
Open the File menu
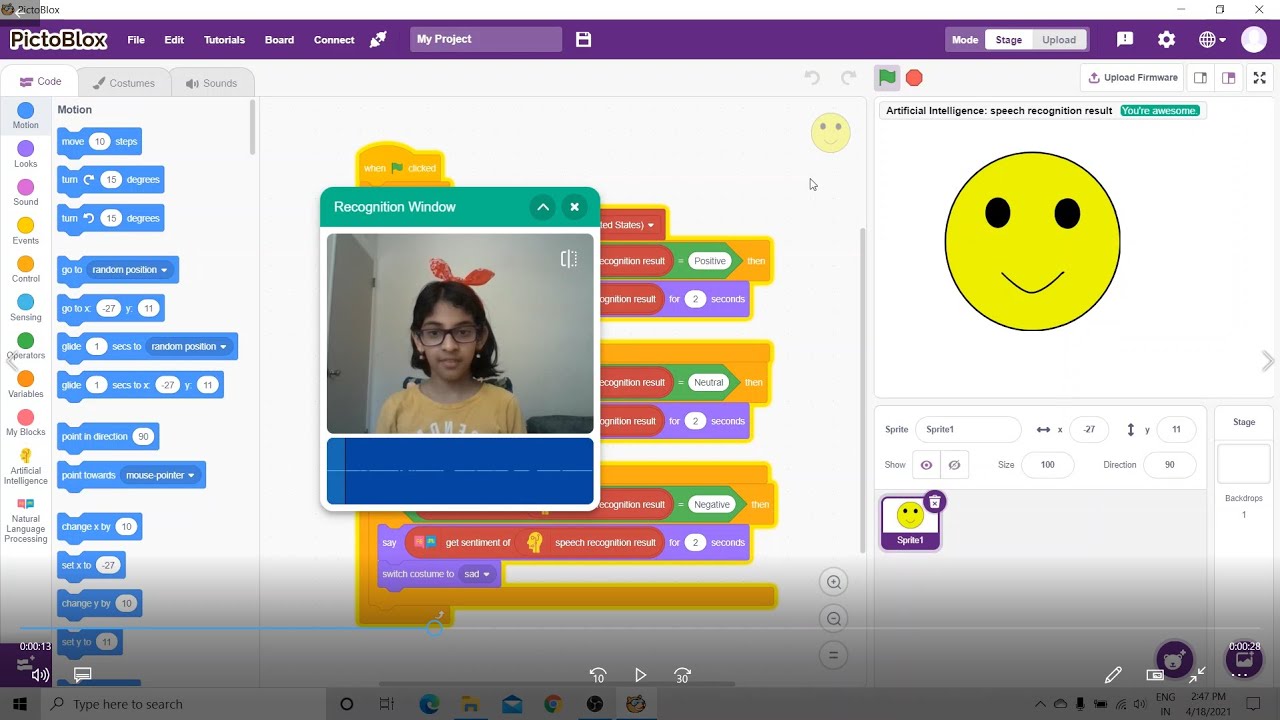(136, 40)
